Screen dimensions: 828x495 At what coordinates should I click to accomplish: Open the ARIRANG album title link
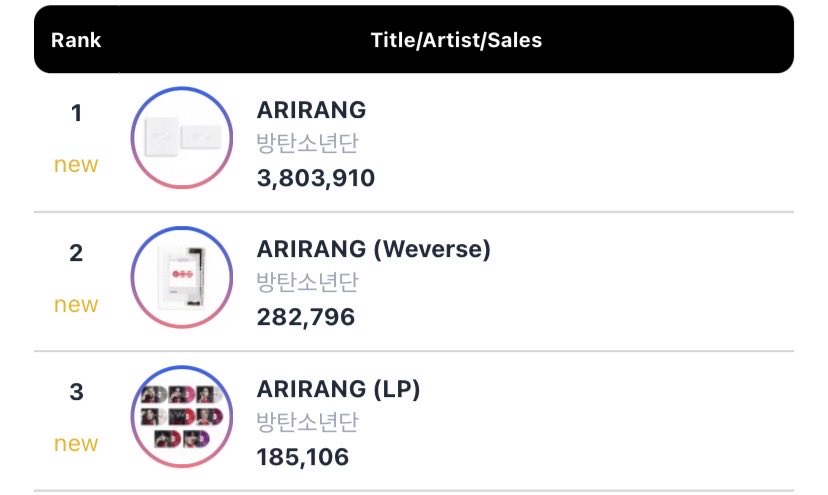(x=311, y=110)
